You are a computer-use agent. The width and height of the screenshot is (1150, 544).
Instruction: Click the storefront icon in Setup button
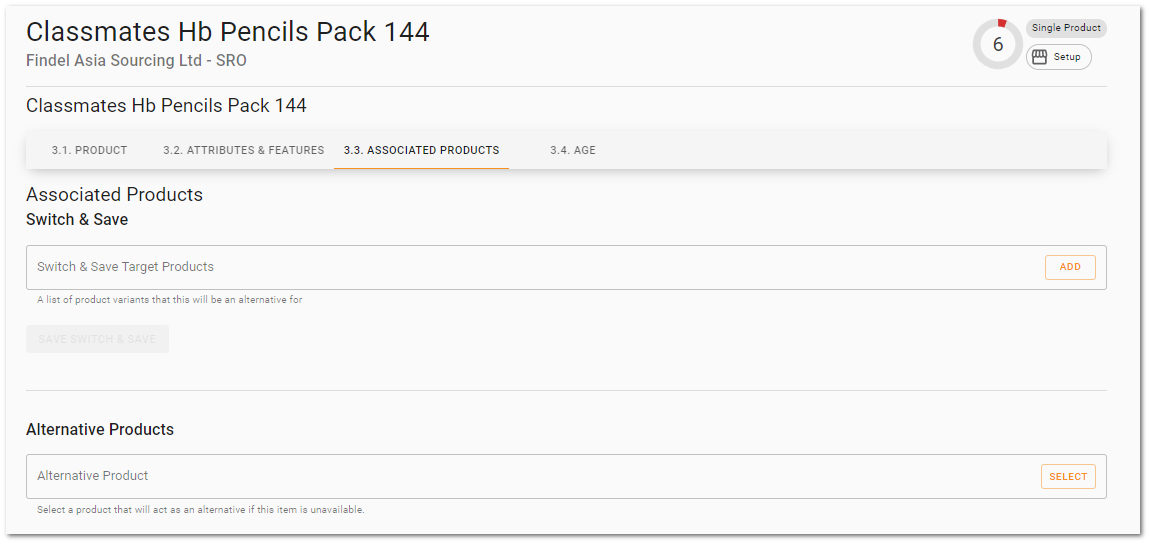coord(1039,57)
